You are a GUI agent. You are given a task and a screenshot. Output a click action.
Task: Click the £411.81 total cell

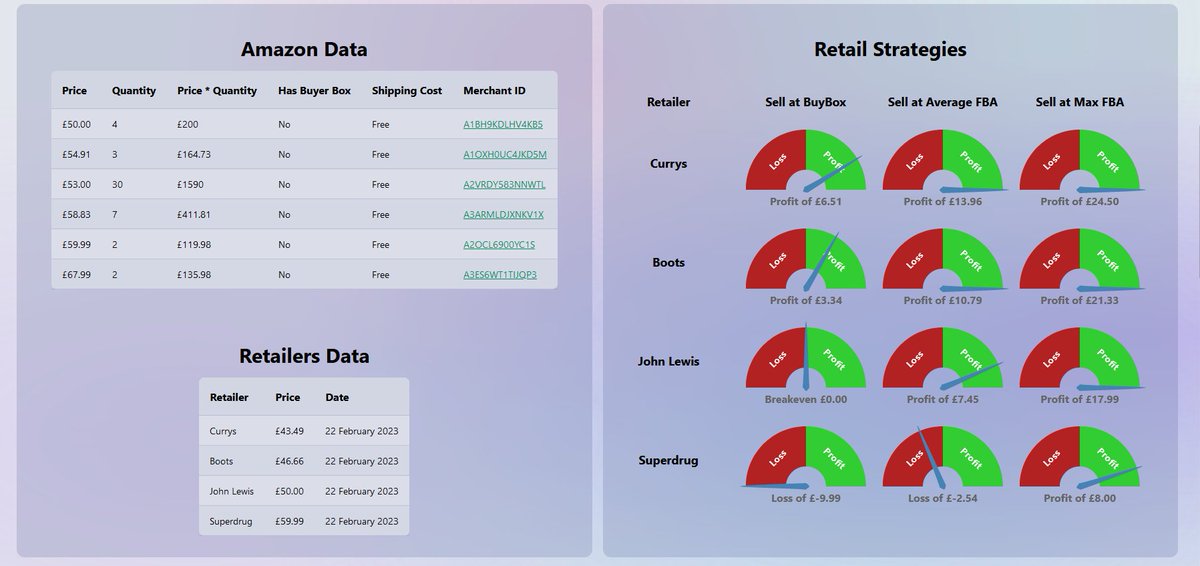tap(194, 214)
